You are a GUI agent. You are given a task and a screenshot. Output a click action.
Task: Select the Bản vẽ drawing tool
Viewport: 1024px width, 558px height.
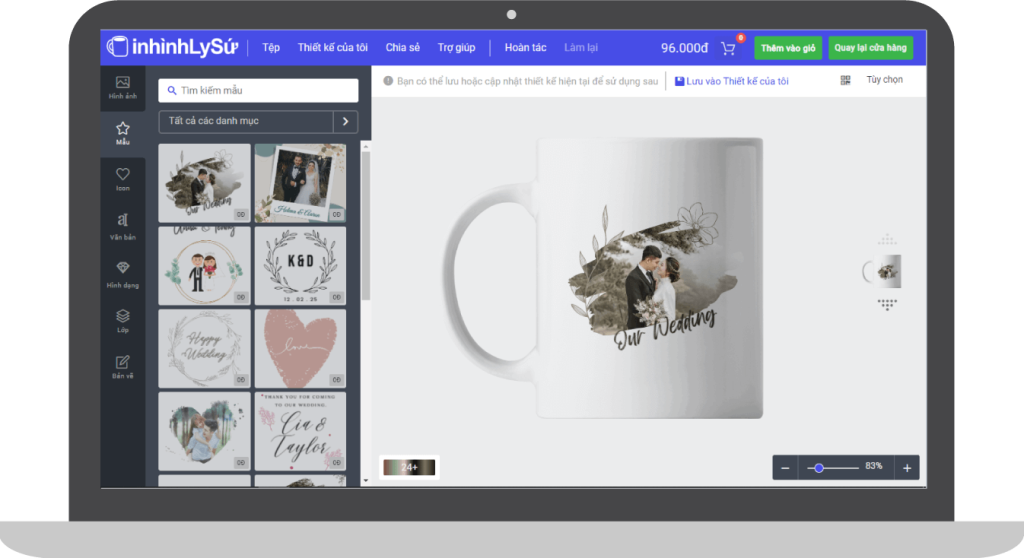tap(122, 366)
